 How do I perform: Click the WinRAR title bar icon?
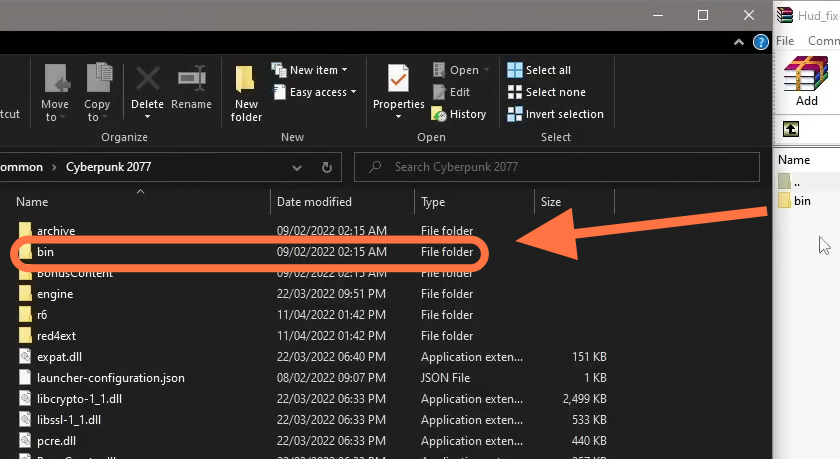(x=785, y=15)
